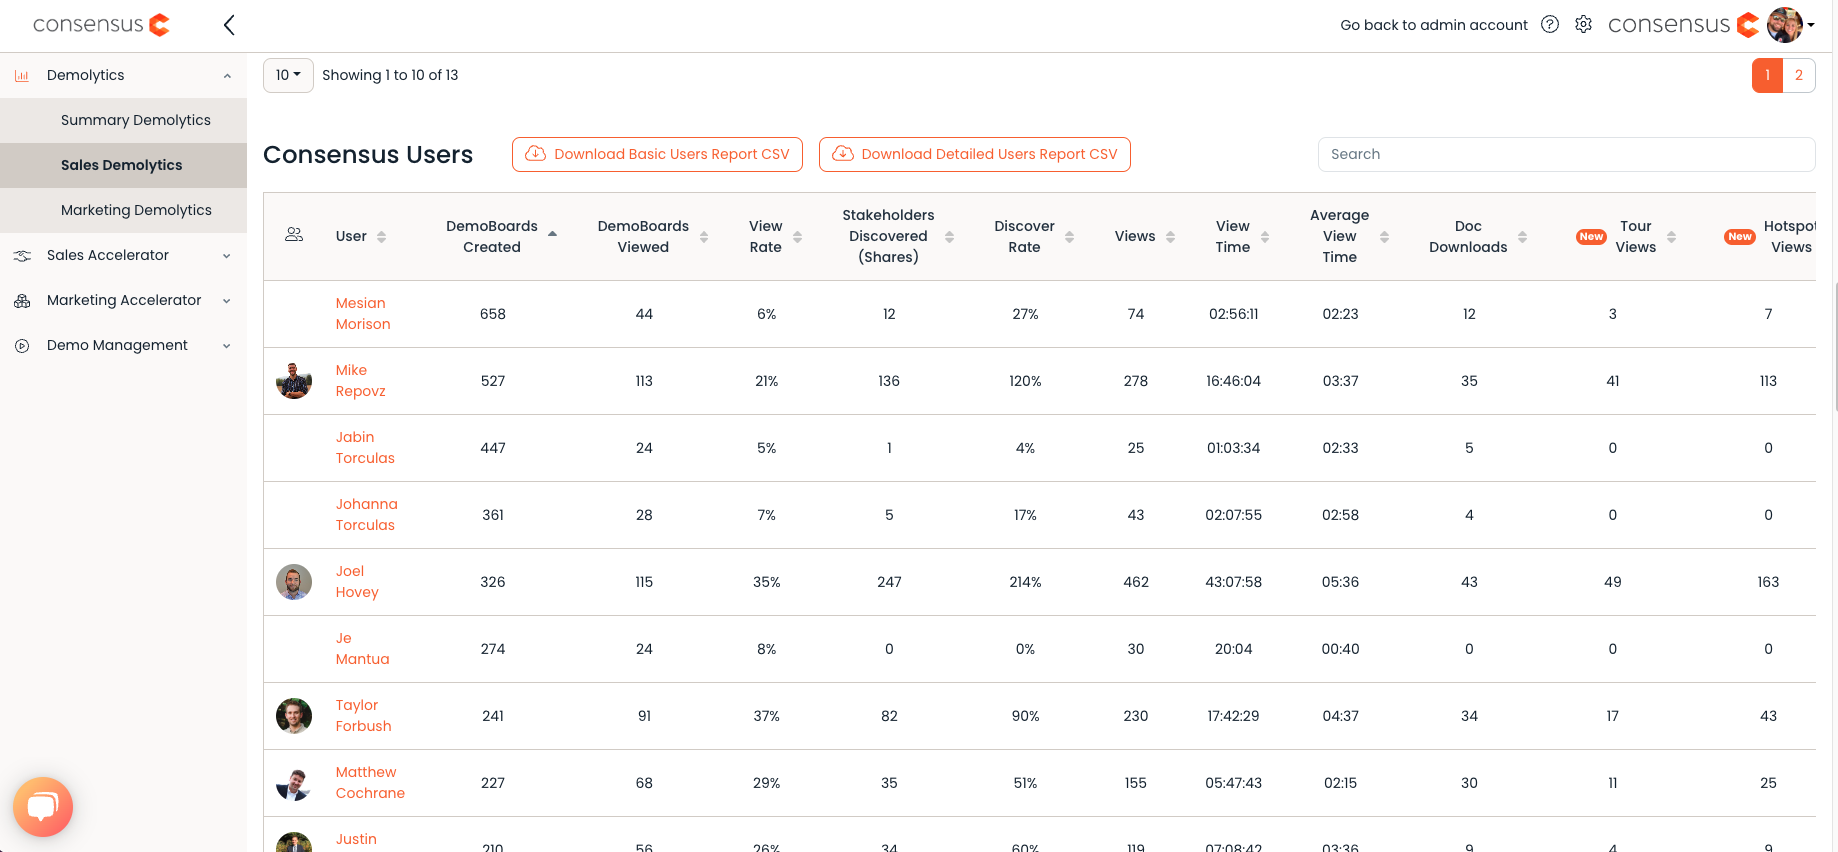Click Mike Repovz's avatar
Viewport: 1838px width, 852px height.
click(x=294, y=381)
